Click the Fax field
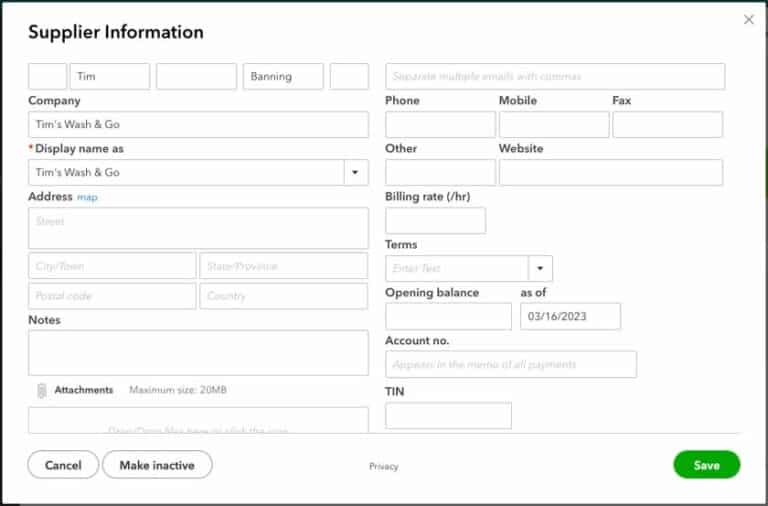 (668, 124)
